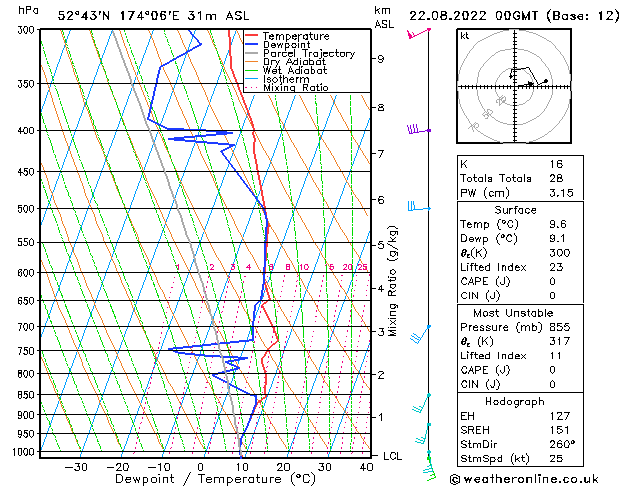Click the '3' km altitude label
Image resolution: width=629 pixels, height=486 pixels.
coord(380,332)
